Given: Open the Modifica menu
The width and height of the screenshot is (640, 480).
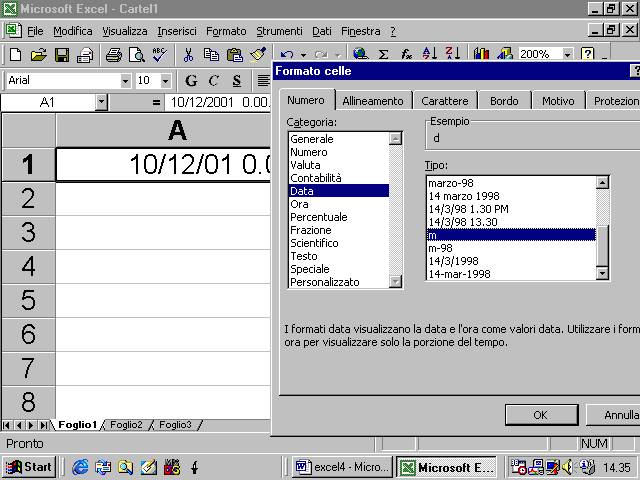Looking at the screenshot, I should click(73, 31).
